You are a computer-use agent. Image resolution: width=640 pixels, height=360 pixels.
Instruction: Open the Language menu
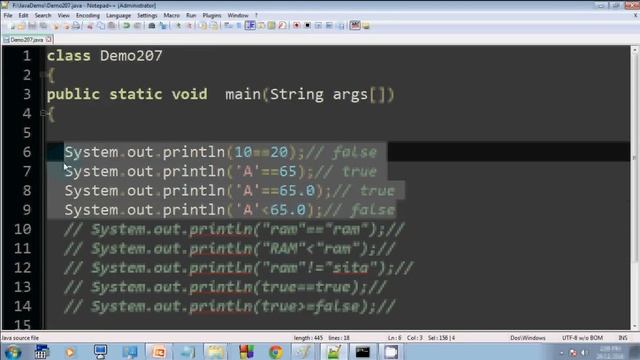118,16
